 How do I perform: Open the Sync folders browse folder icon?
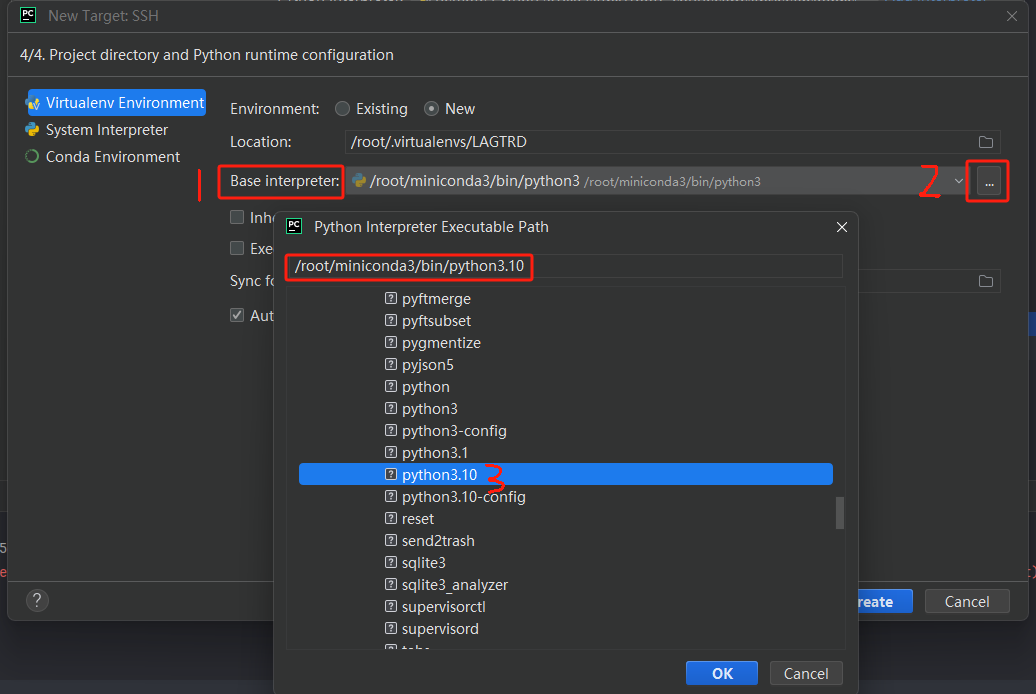[x=986, y=282]
